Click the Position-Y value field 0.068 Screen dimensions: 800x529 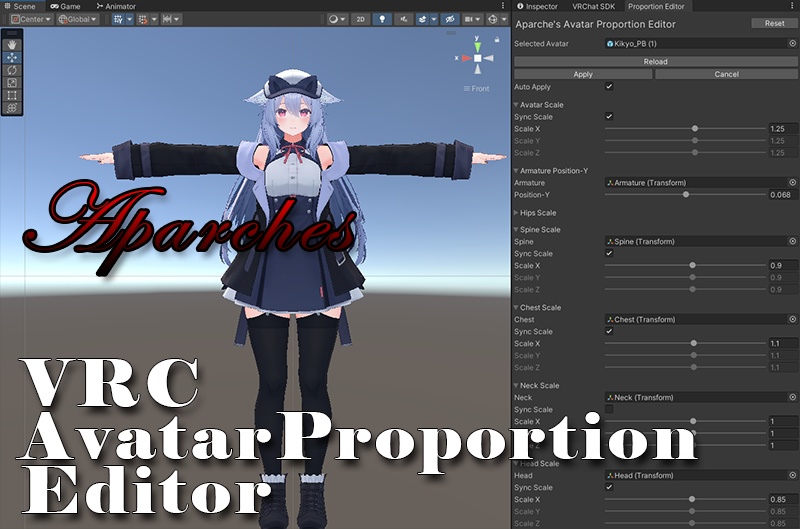pyautogui.click(x=783, y=194)
